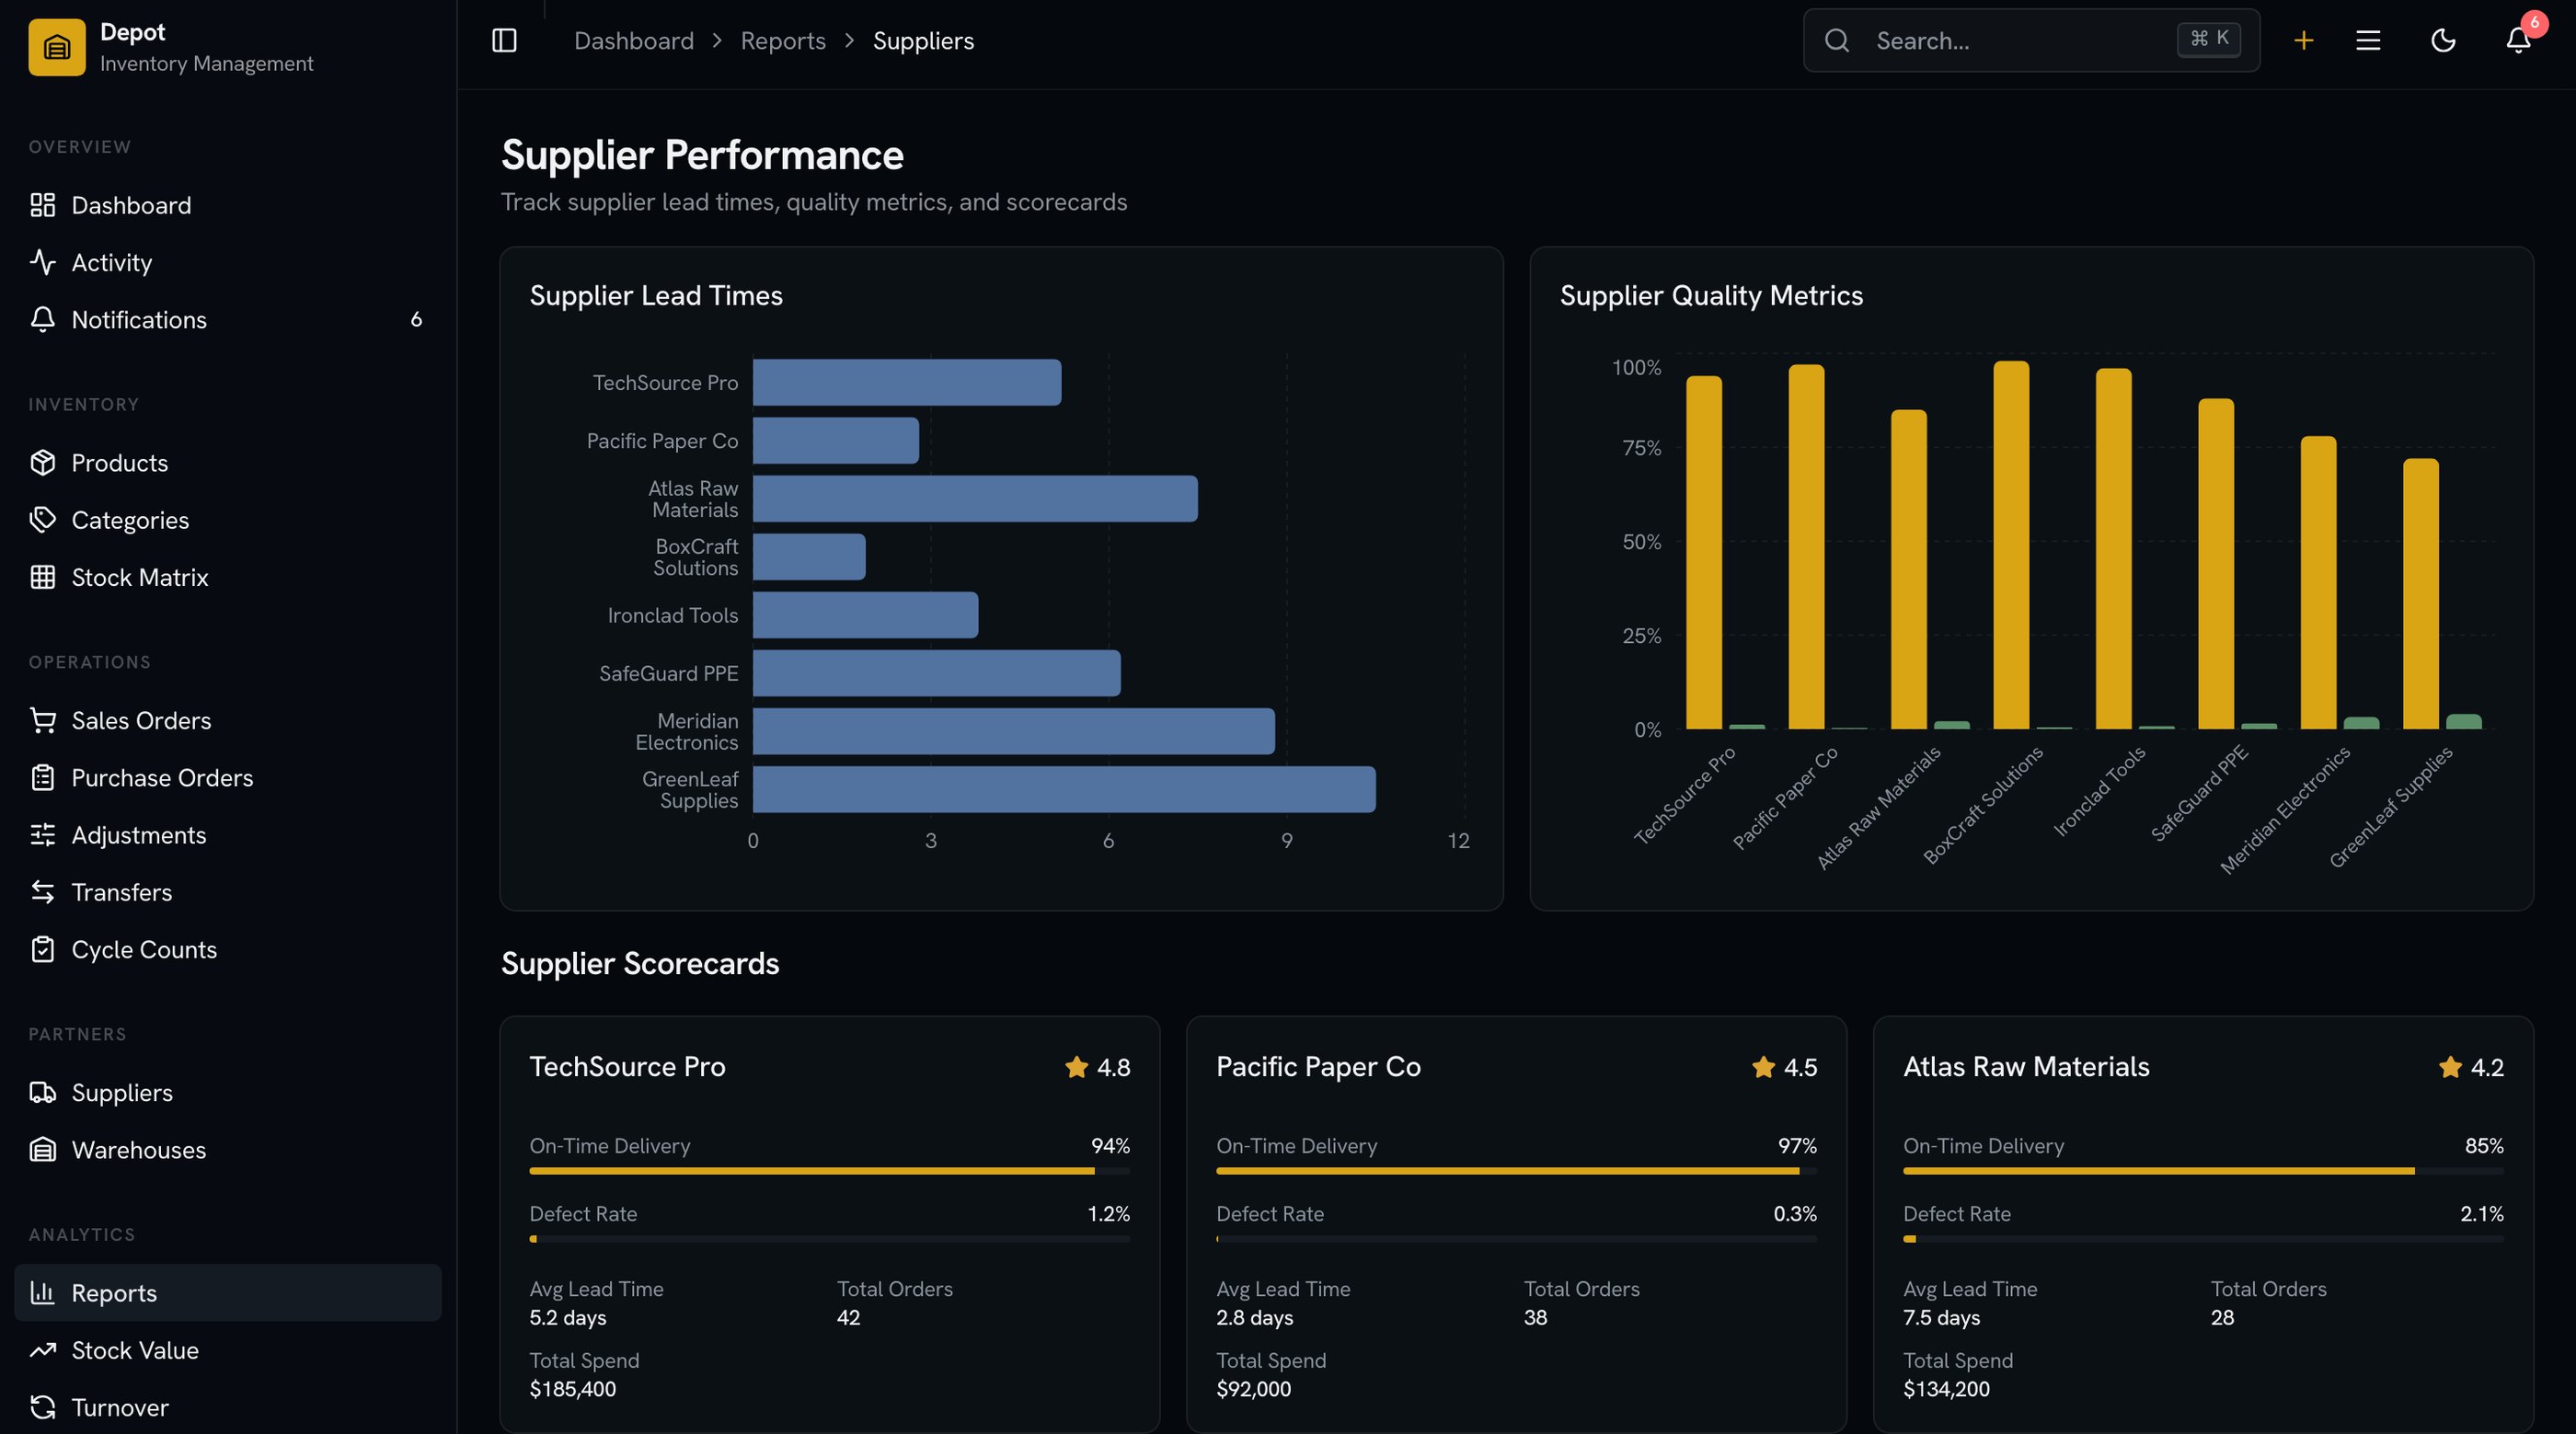2576x1434 pixels.
Task: Toggle the sidebar panel icon
Action: pyautogui.click(x=504, y=41)
